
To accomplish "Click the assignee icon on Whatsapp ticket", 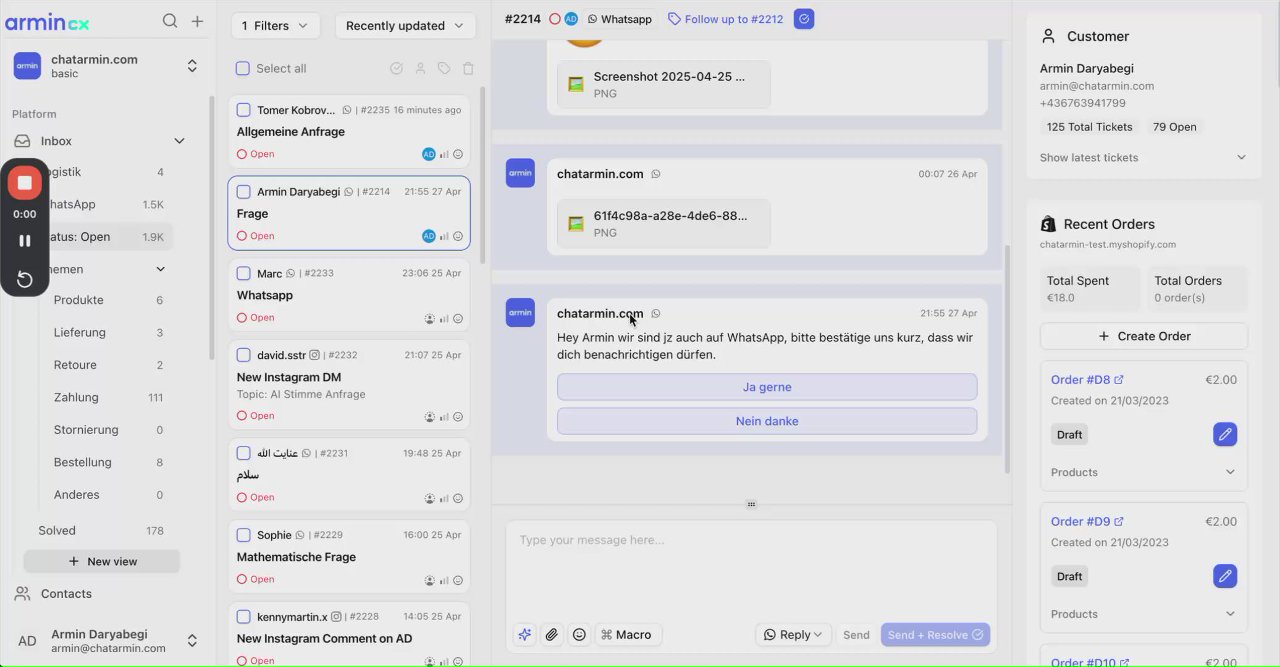I will click(x=430, y=318).
